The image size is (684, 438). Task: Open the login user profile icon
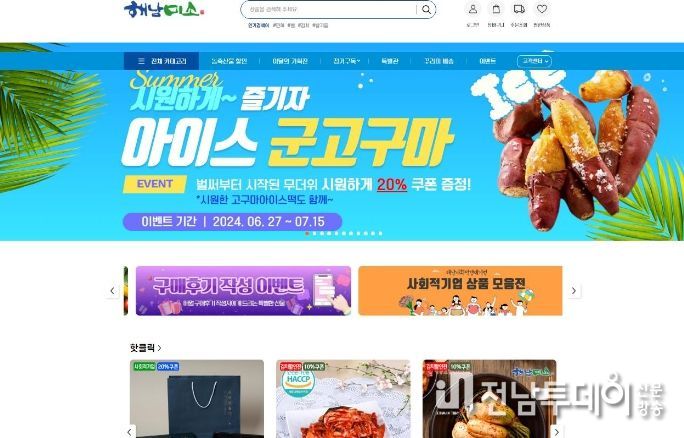click(x=472, y=9)
